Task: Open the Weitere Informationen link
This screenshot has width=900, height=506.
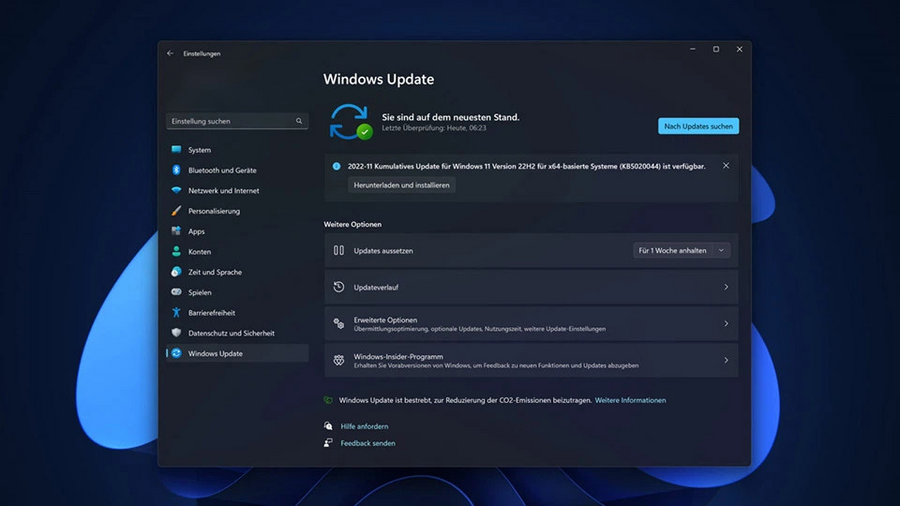Action: [x=630, y=400]
